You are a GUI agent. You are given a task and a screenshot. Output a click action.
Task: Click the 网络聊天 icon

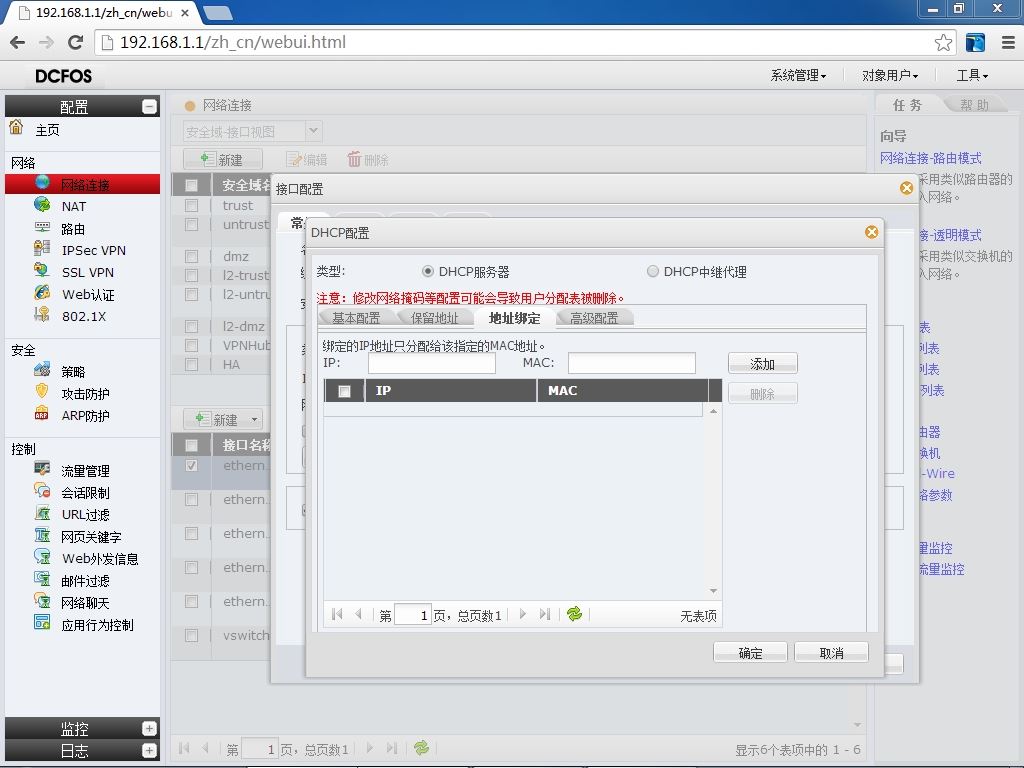[x=42, y=601]
